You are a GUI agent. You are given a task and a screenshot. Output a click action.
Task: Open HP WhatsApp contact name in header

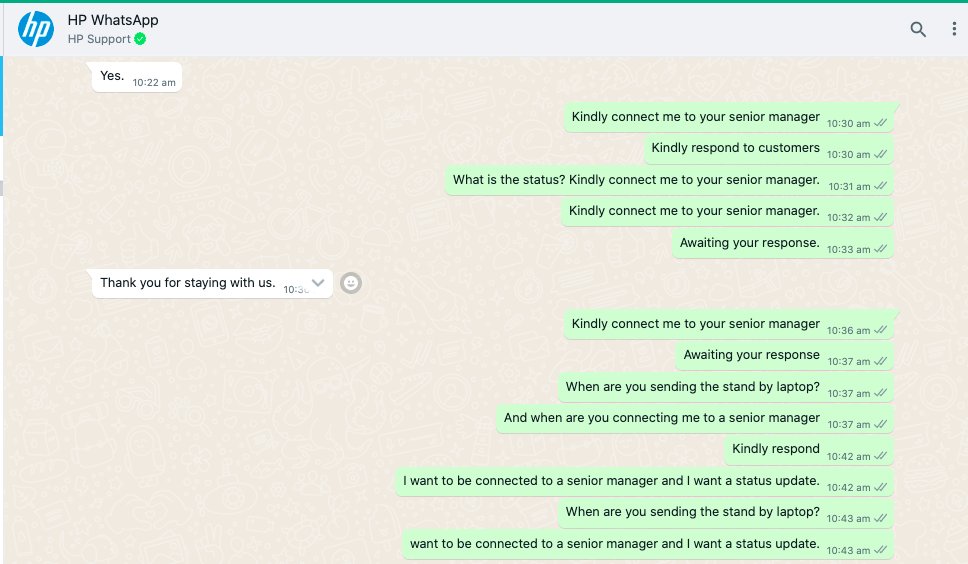[x=113, y=20]
